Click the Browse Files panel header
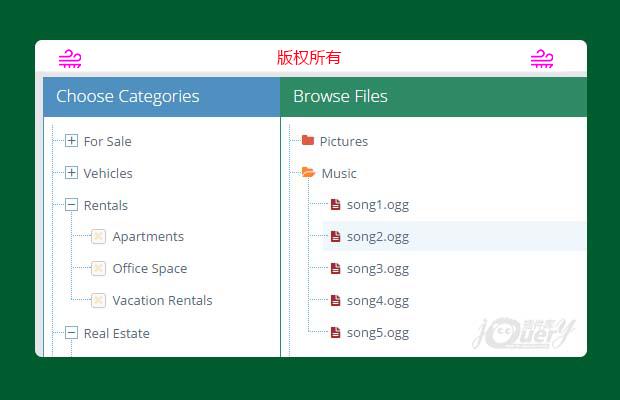Image resolution: width=620 pixels, height=400 pixels. coord(340,97)
